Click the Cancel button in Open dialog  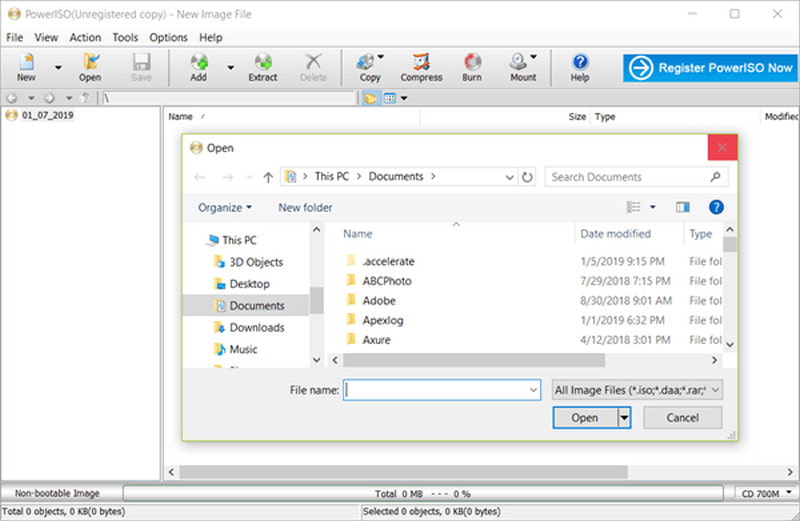[x=682, y=418]
